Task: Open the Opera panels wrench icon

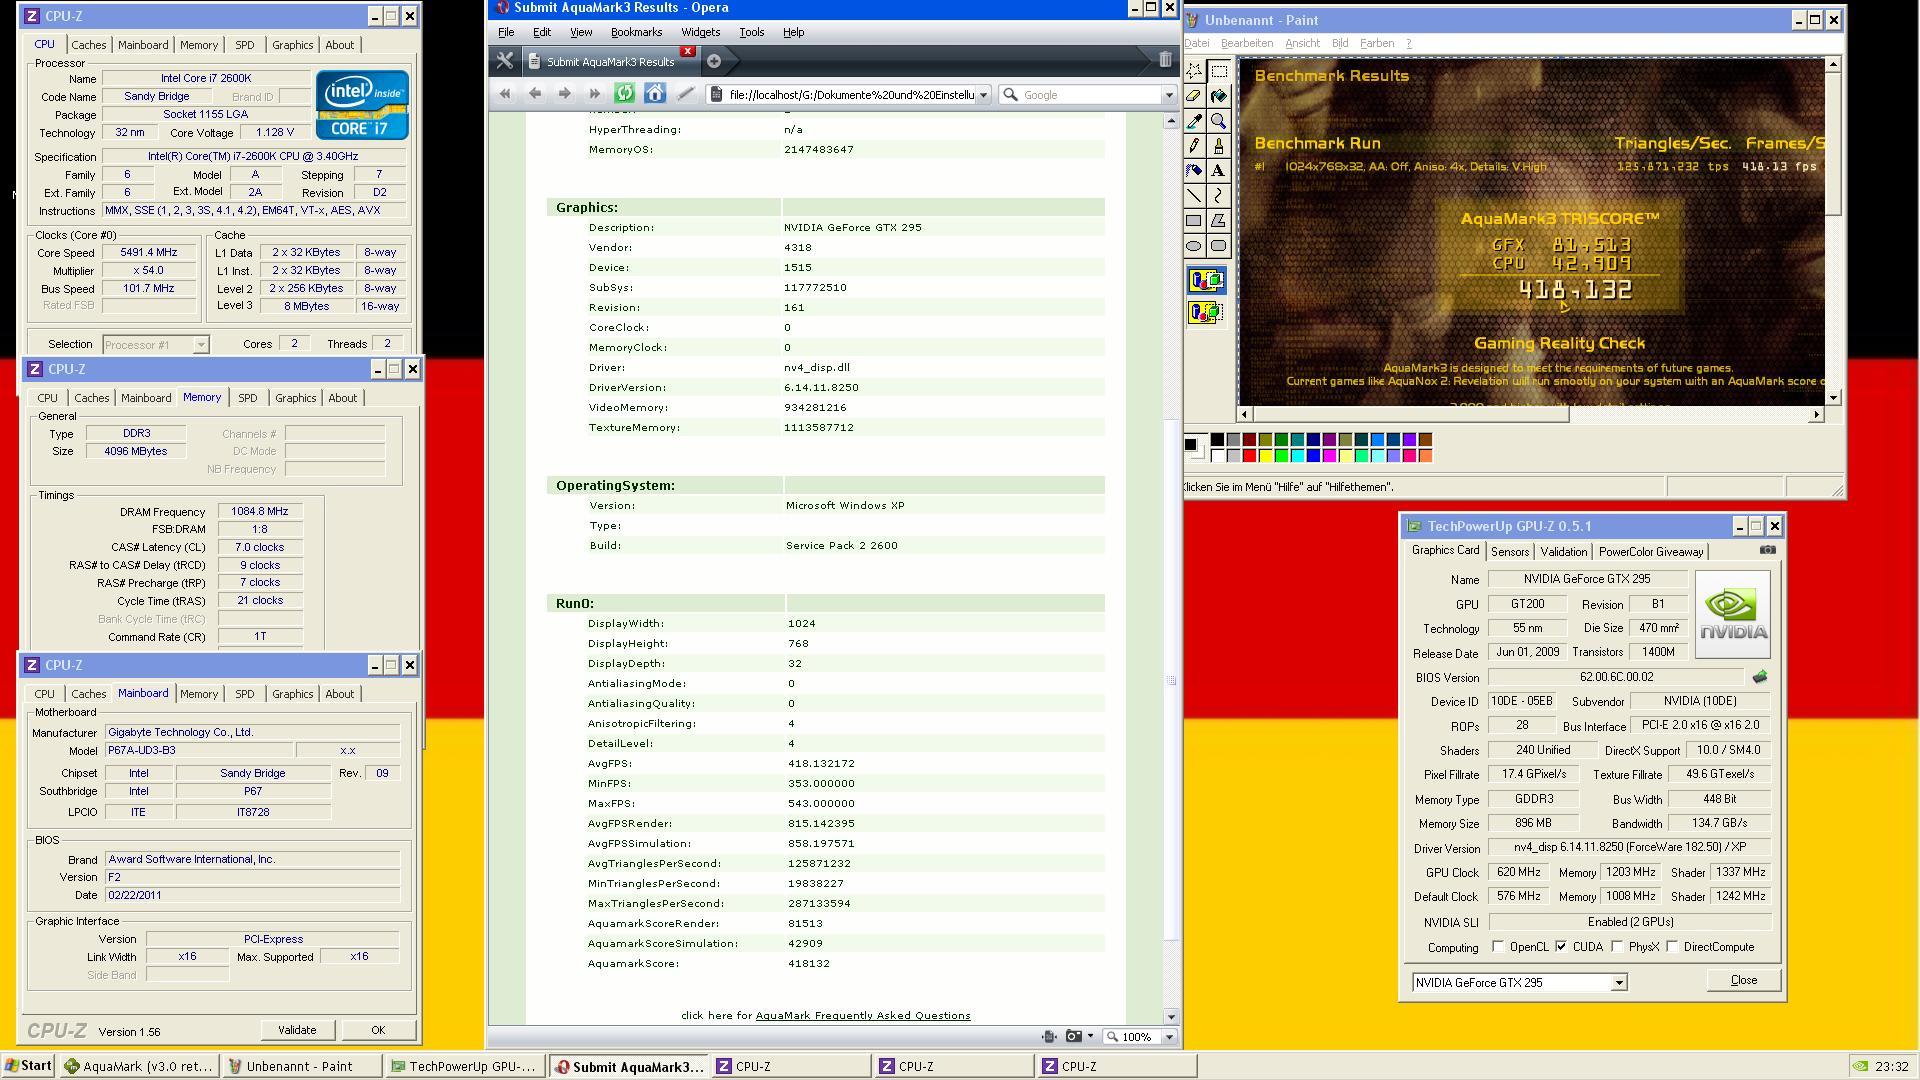Action: [x=505, y=61]
